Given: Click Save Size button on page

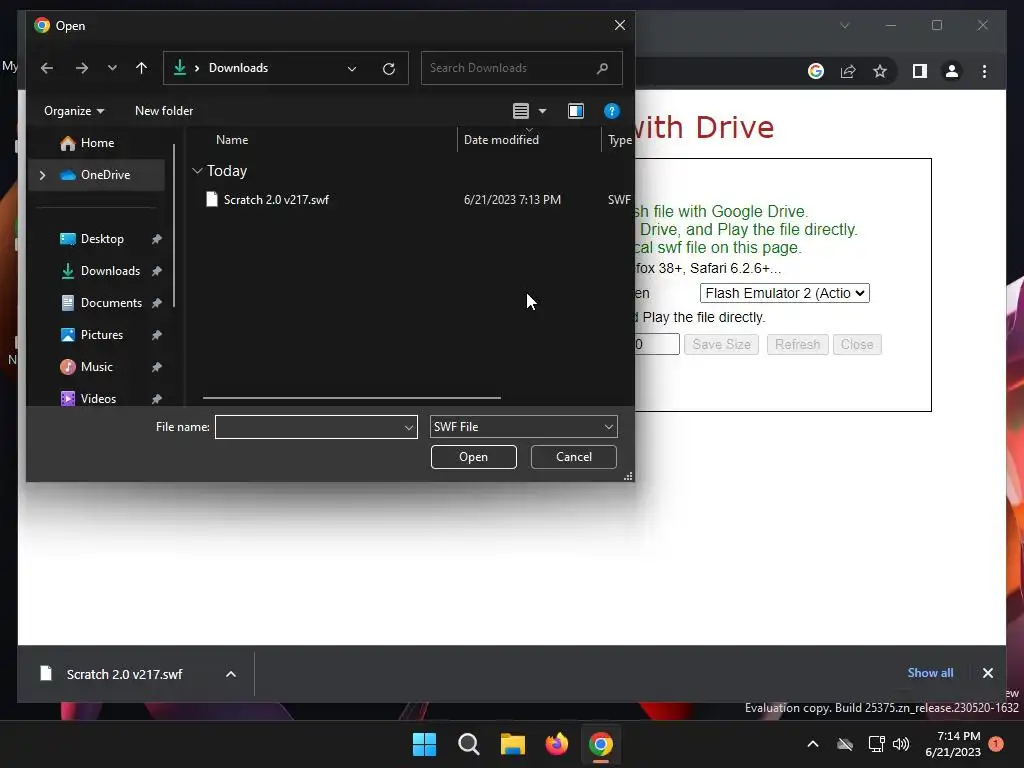Looking at the screenshot, I should coord(721,344).
